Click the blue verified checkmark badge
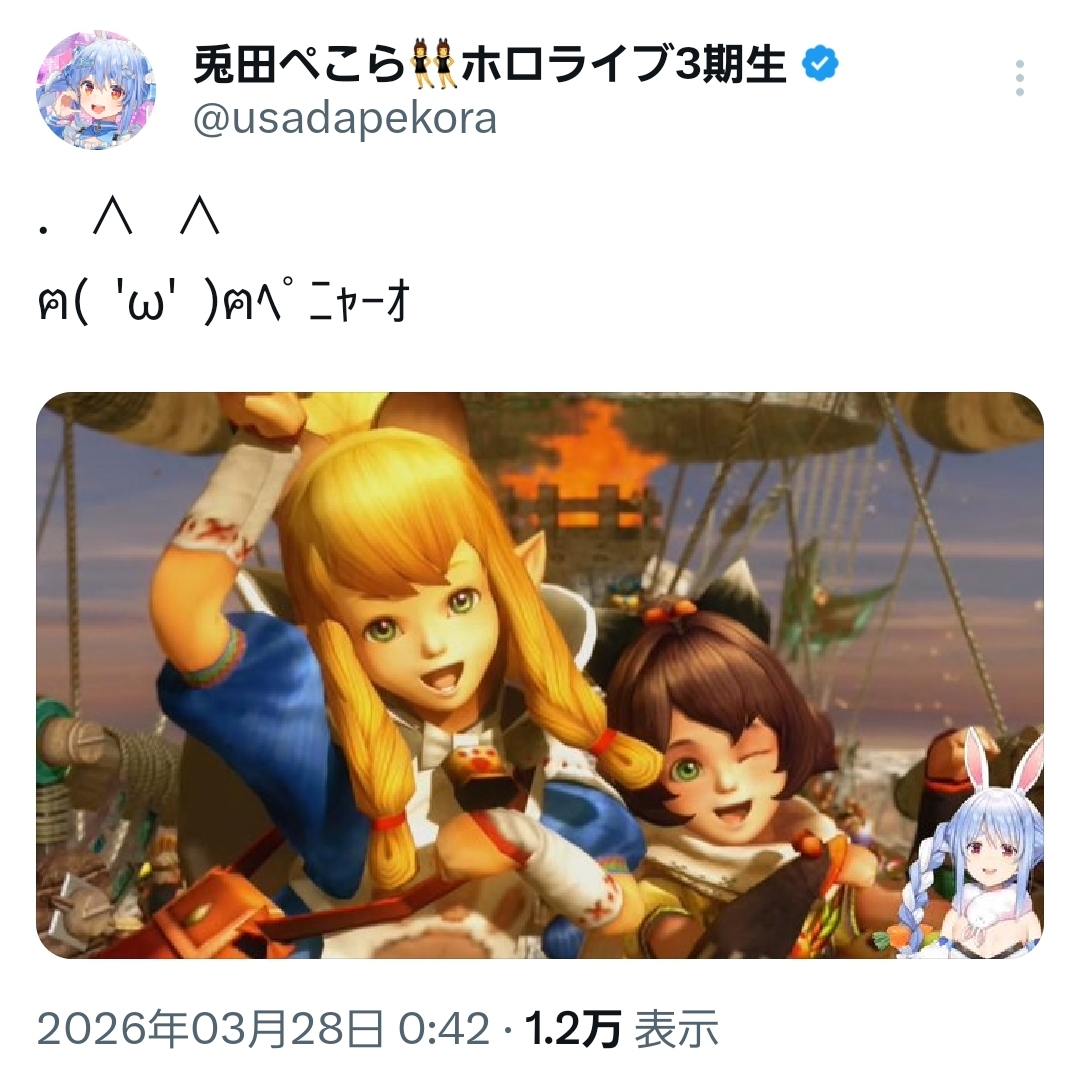Viewport: 1080px width, 1081px height. (x=820, y=64)
